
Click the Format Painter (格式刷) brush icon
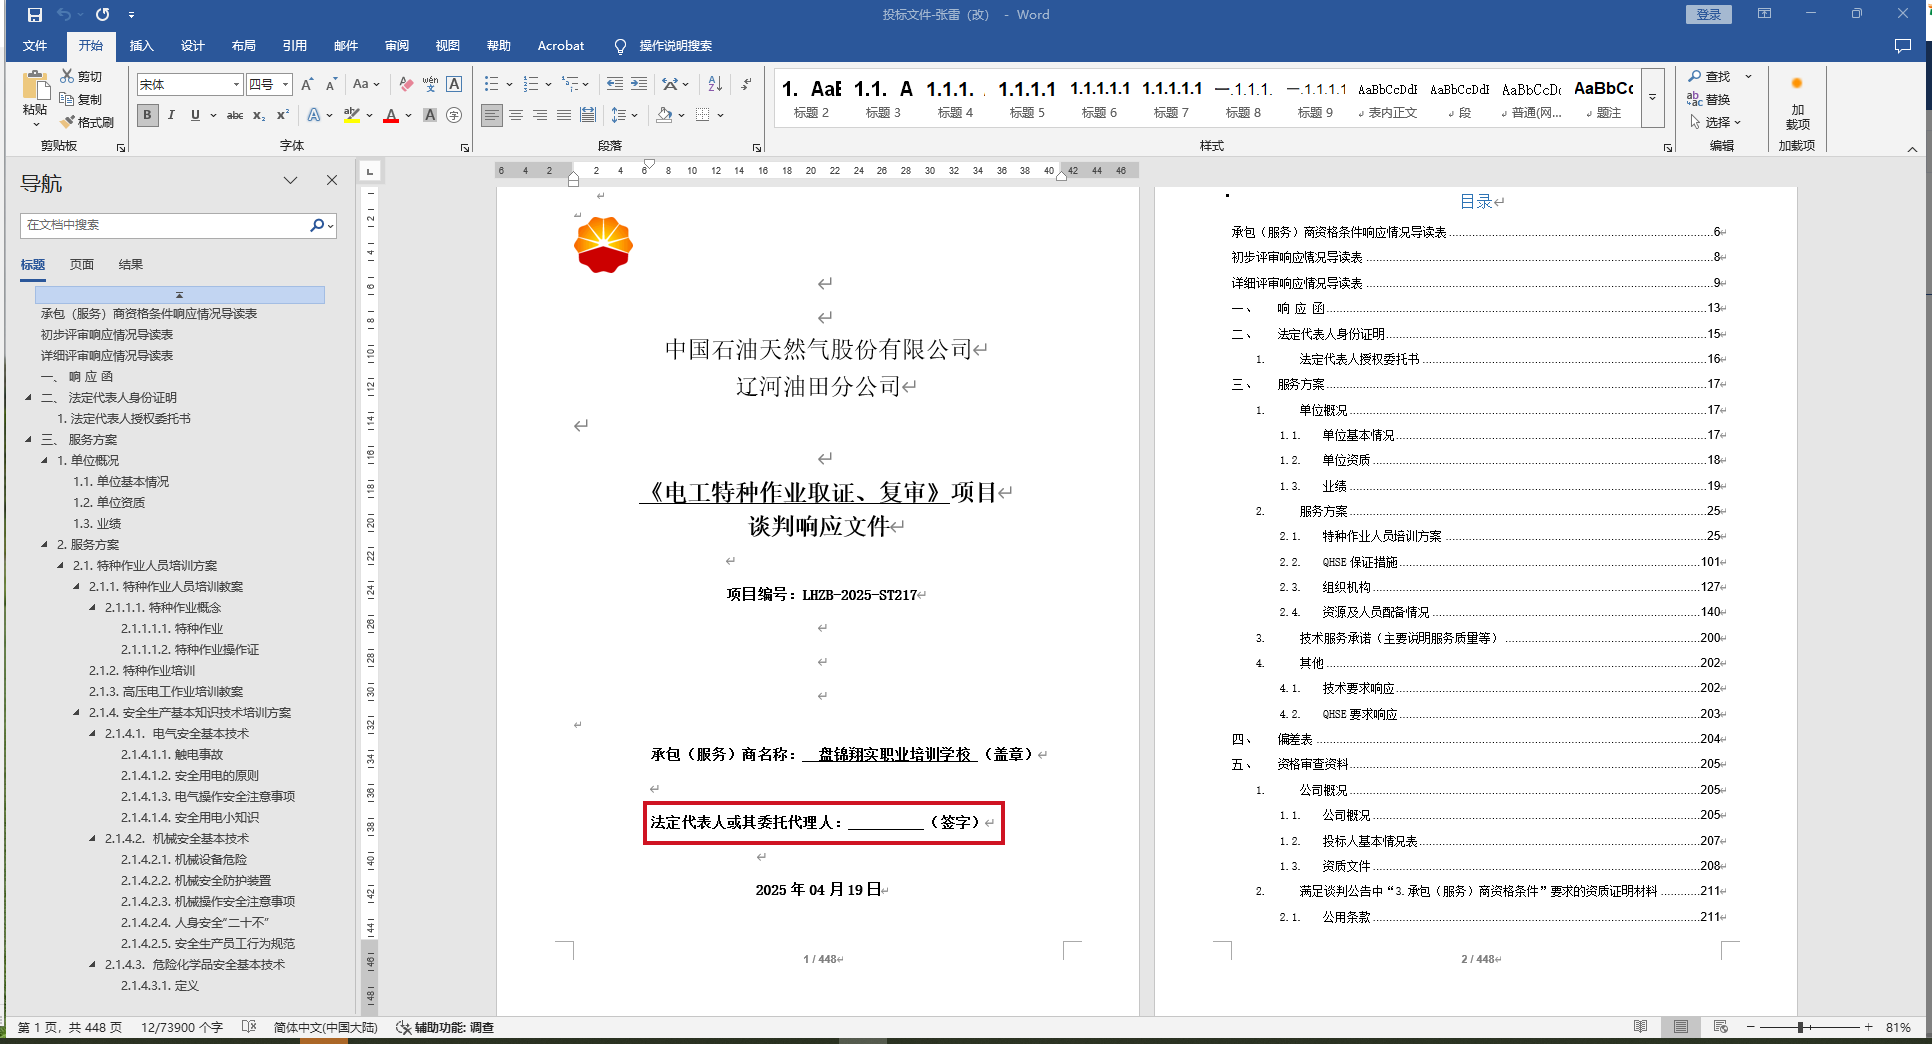tap(67, 122)
